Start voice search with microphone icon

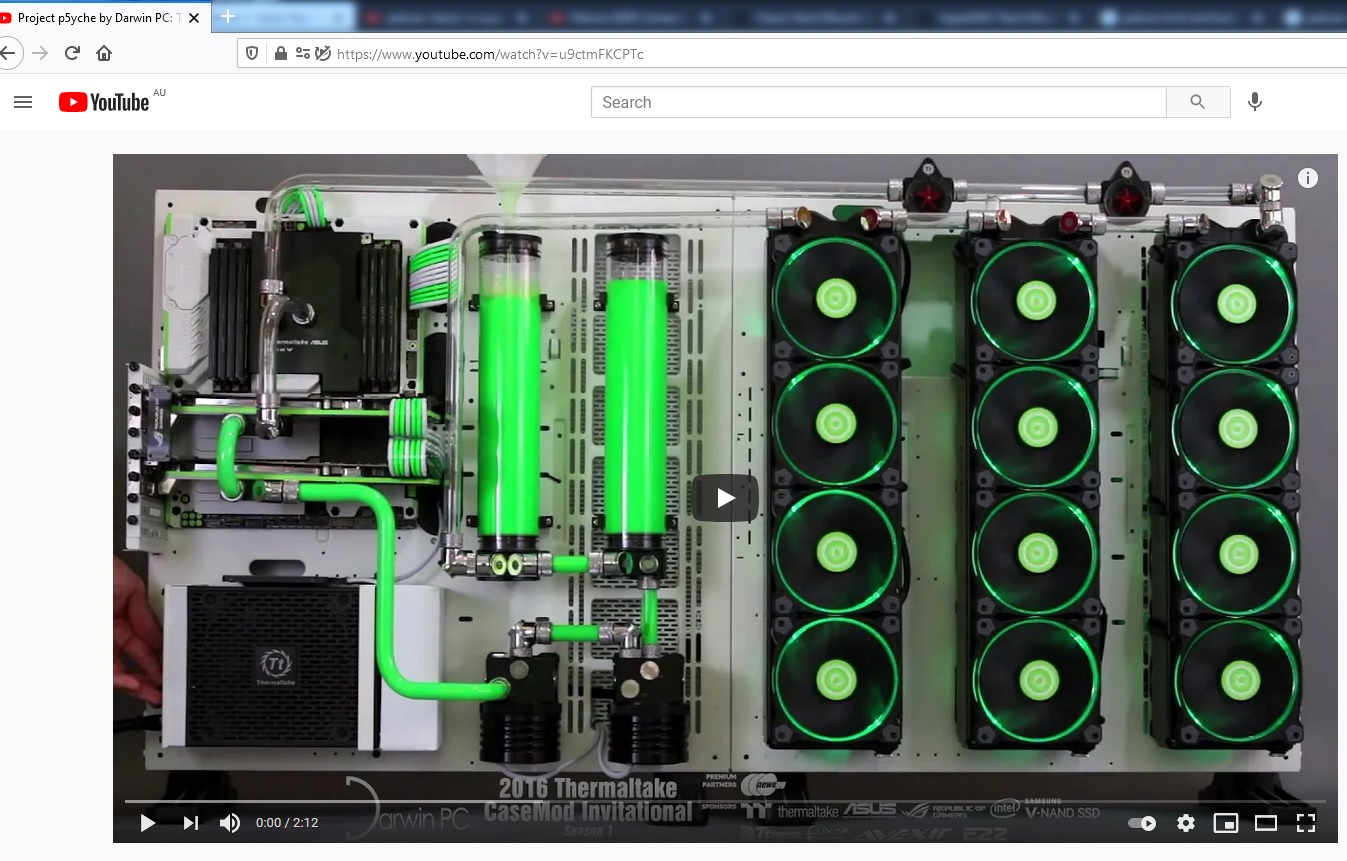pyautogui.click(x=1255, y=102)
